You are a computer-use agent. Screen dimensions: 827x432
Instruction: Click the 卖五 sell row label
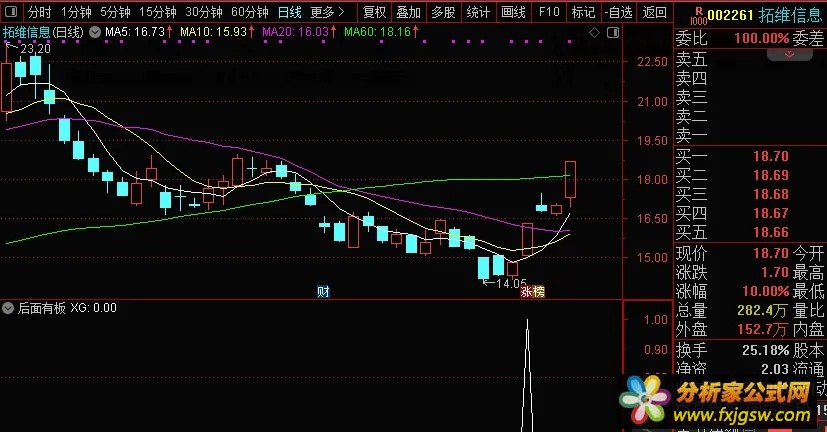691,59
